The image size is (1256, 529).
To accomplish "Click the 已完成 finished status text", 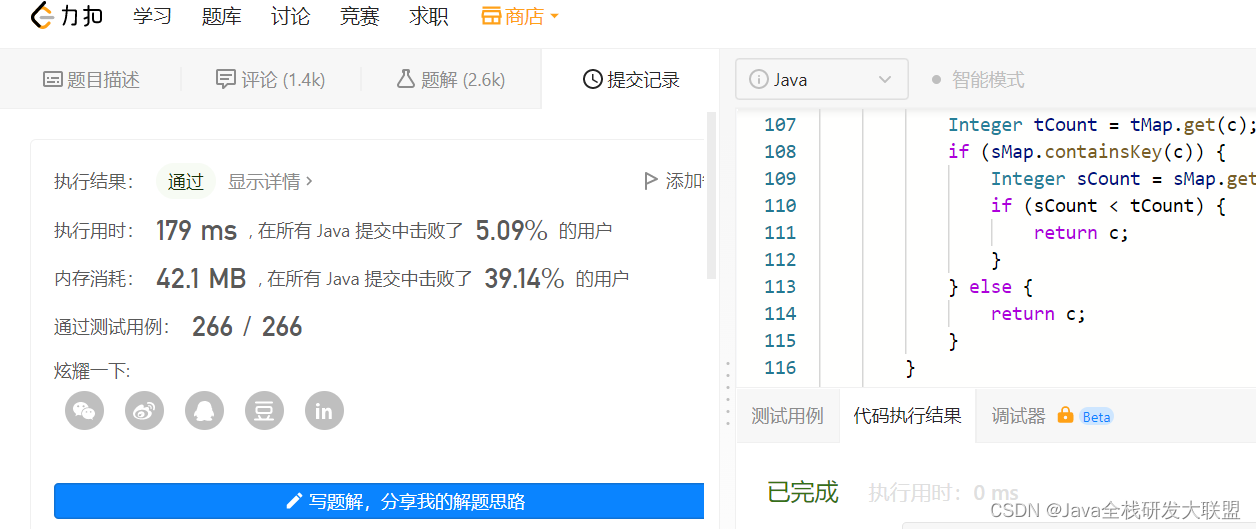I will point(802,492).
